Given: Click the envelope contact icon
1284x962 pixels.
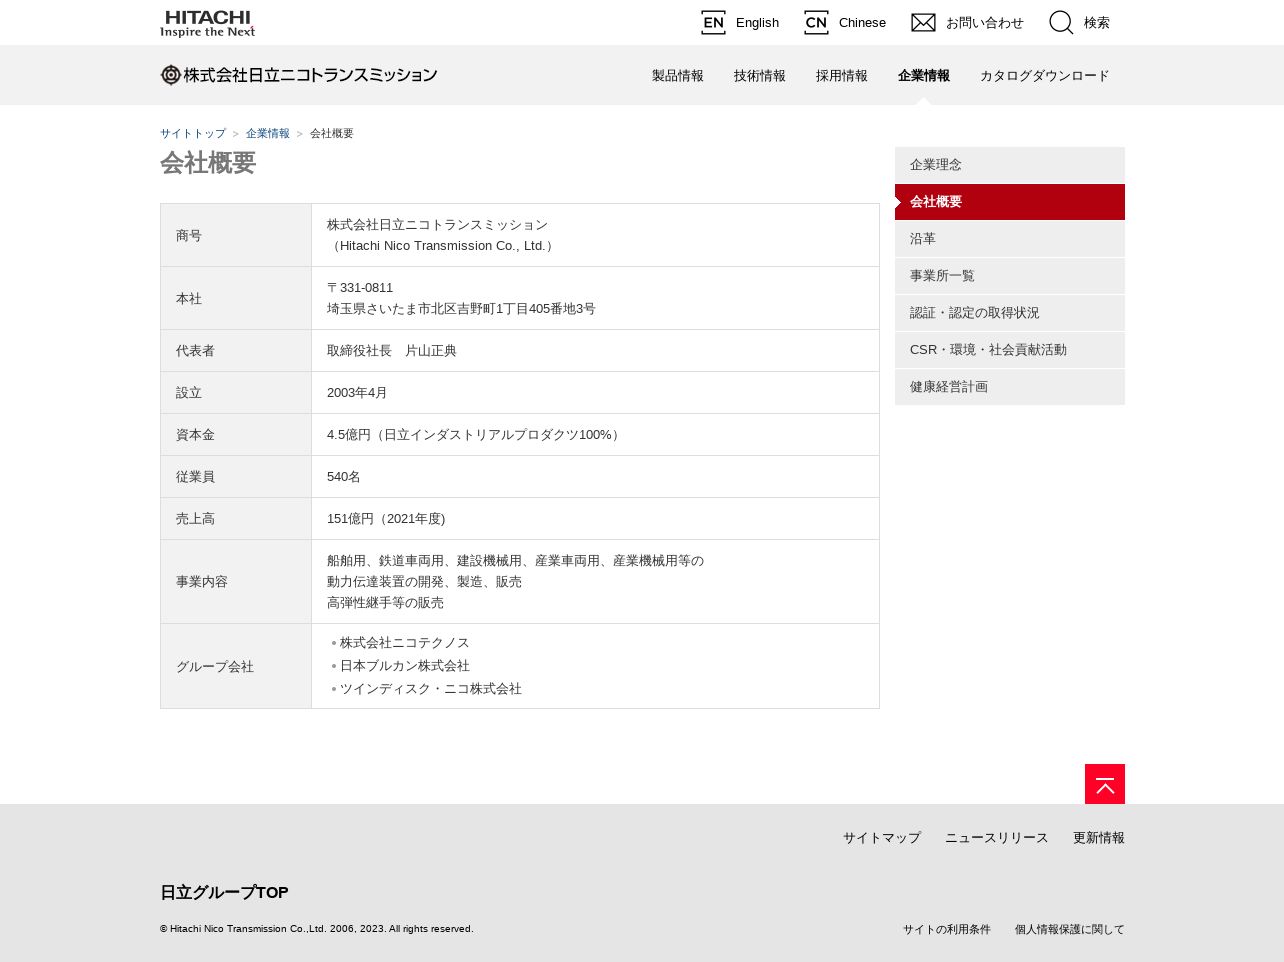Looking at the screenshot, I should tap(923, 23).
